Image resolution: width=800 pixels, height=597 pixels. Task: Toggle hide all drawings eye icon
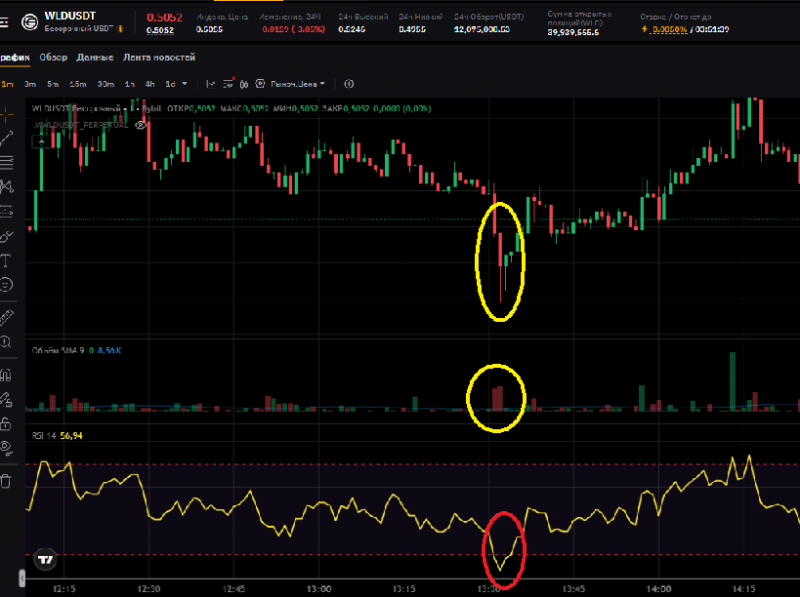6,447
